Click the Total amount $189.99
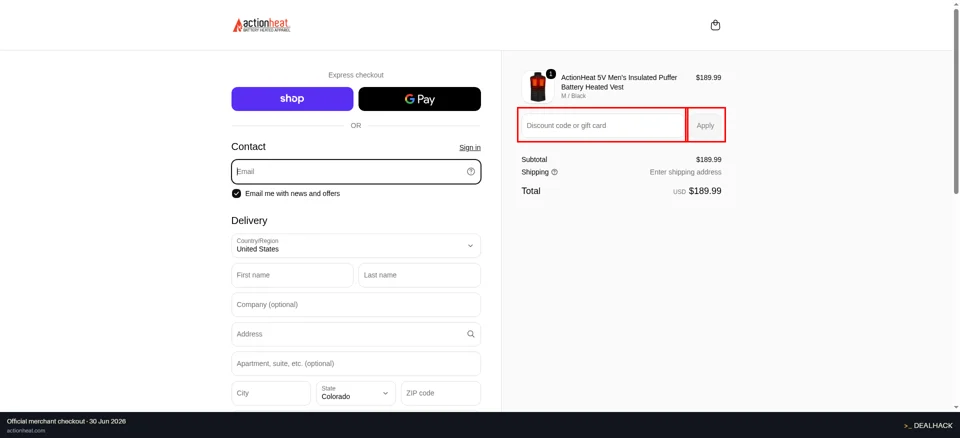 pos(705,191)
